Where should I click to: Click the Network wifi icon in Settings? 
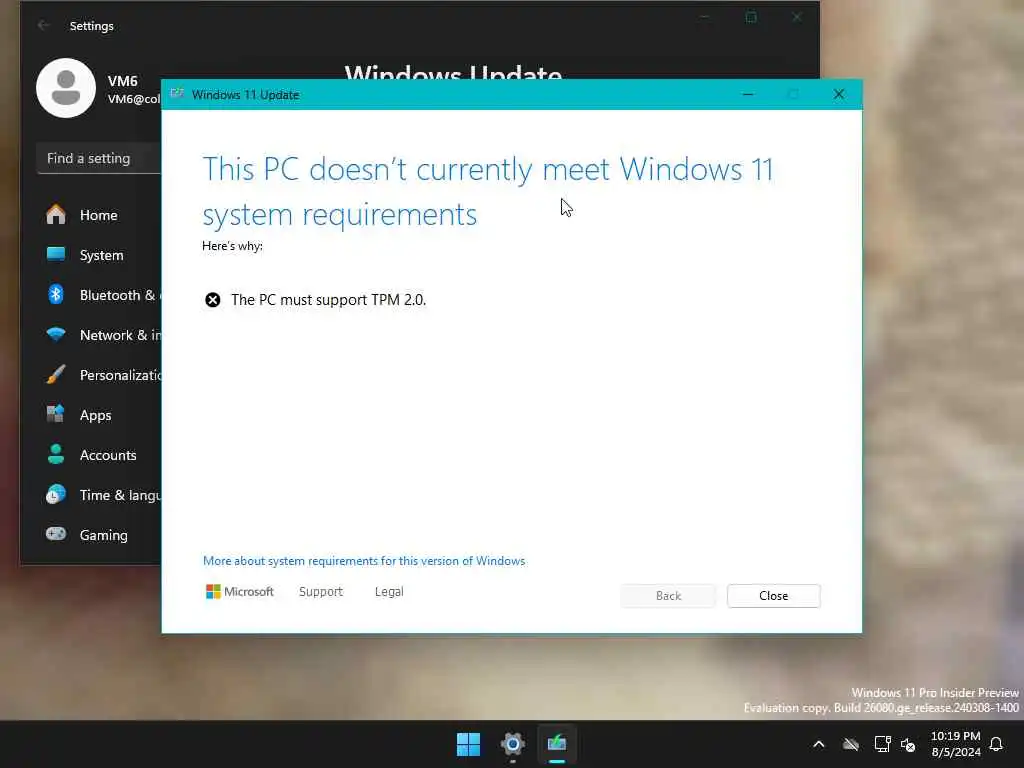(x=56, y=334)
